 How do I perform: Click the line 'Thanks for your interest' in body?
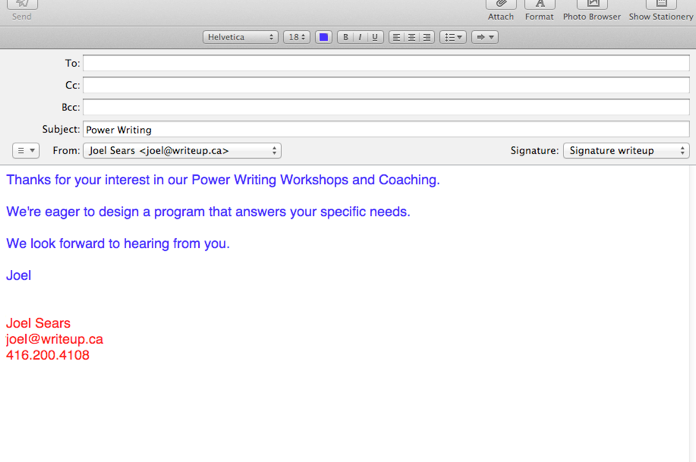tap(223, 180)
